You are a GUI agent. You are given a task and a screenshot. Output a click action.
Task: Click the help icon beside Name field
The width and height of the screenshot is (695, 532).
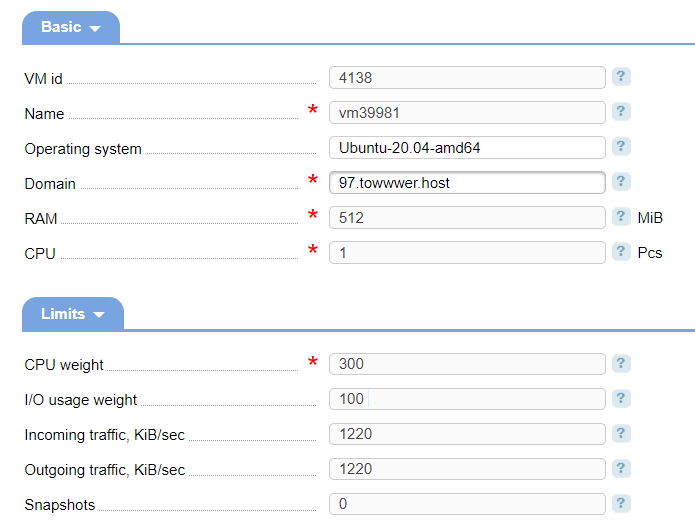click(621, 111)
